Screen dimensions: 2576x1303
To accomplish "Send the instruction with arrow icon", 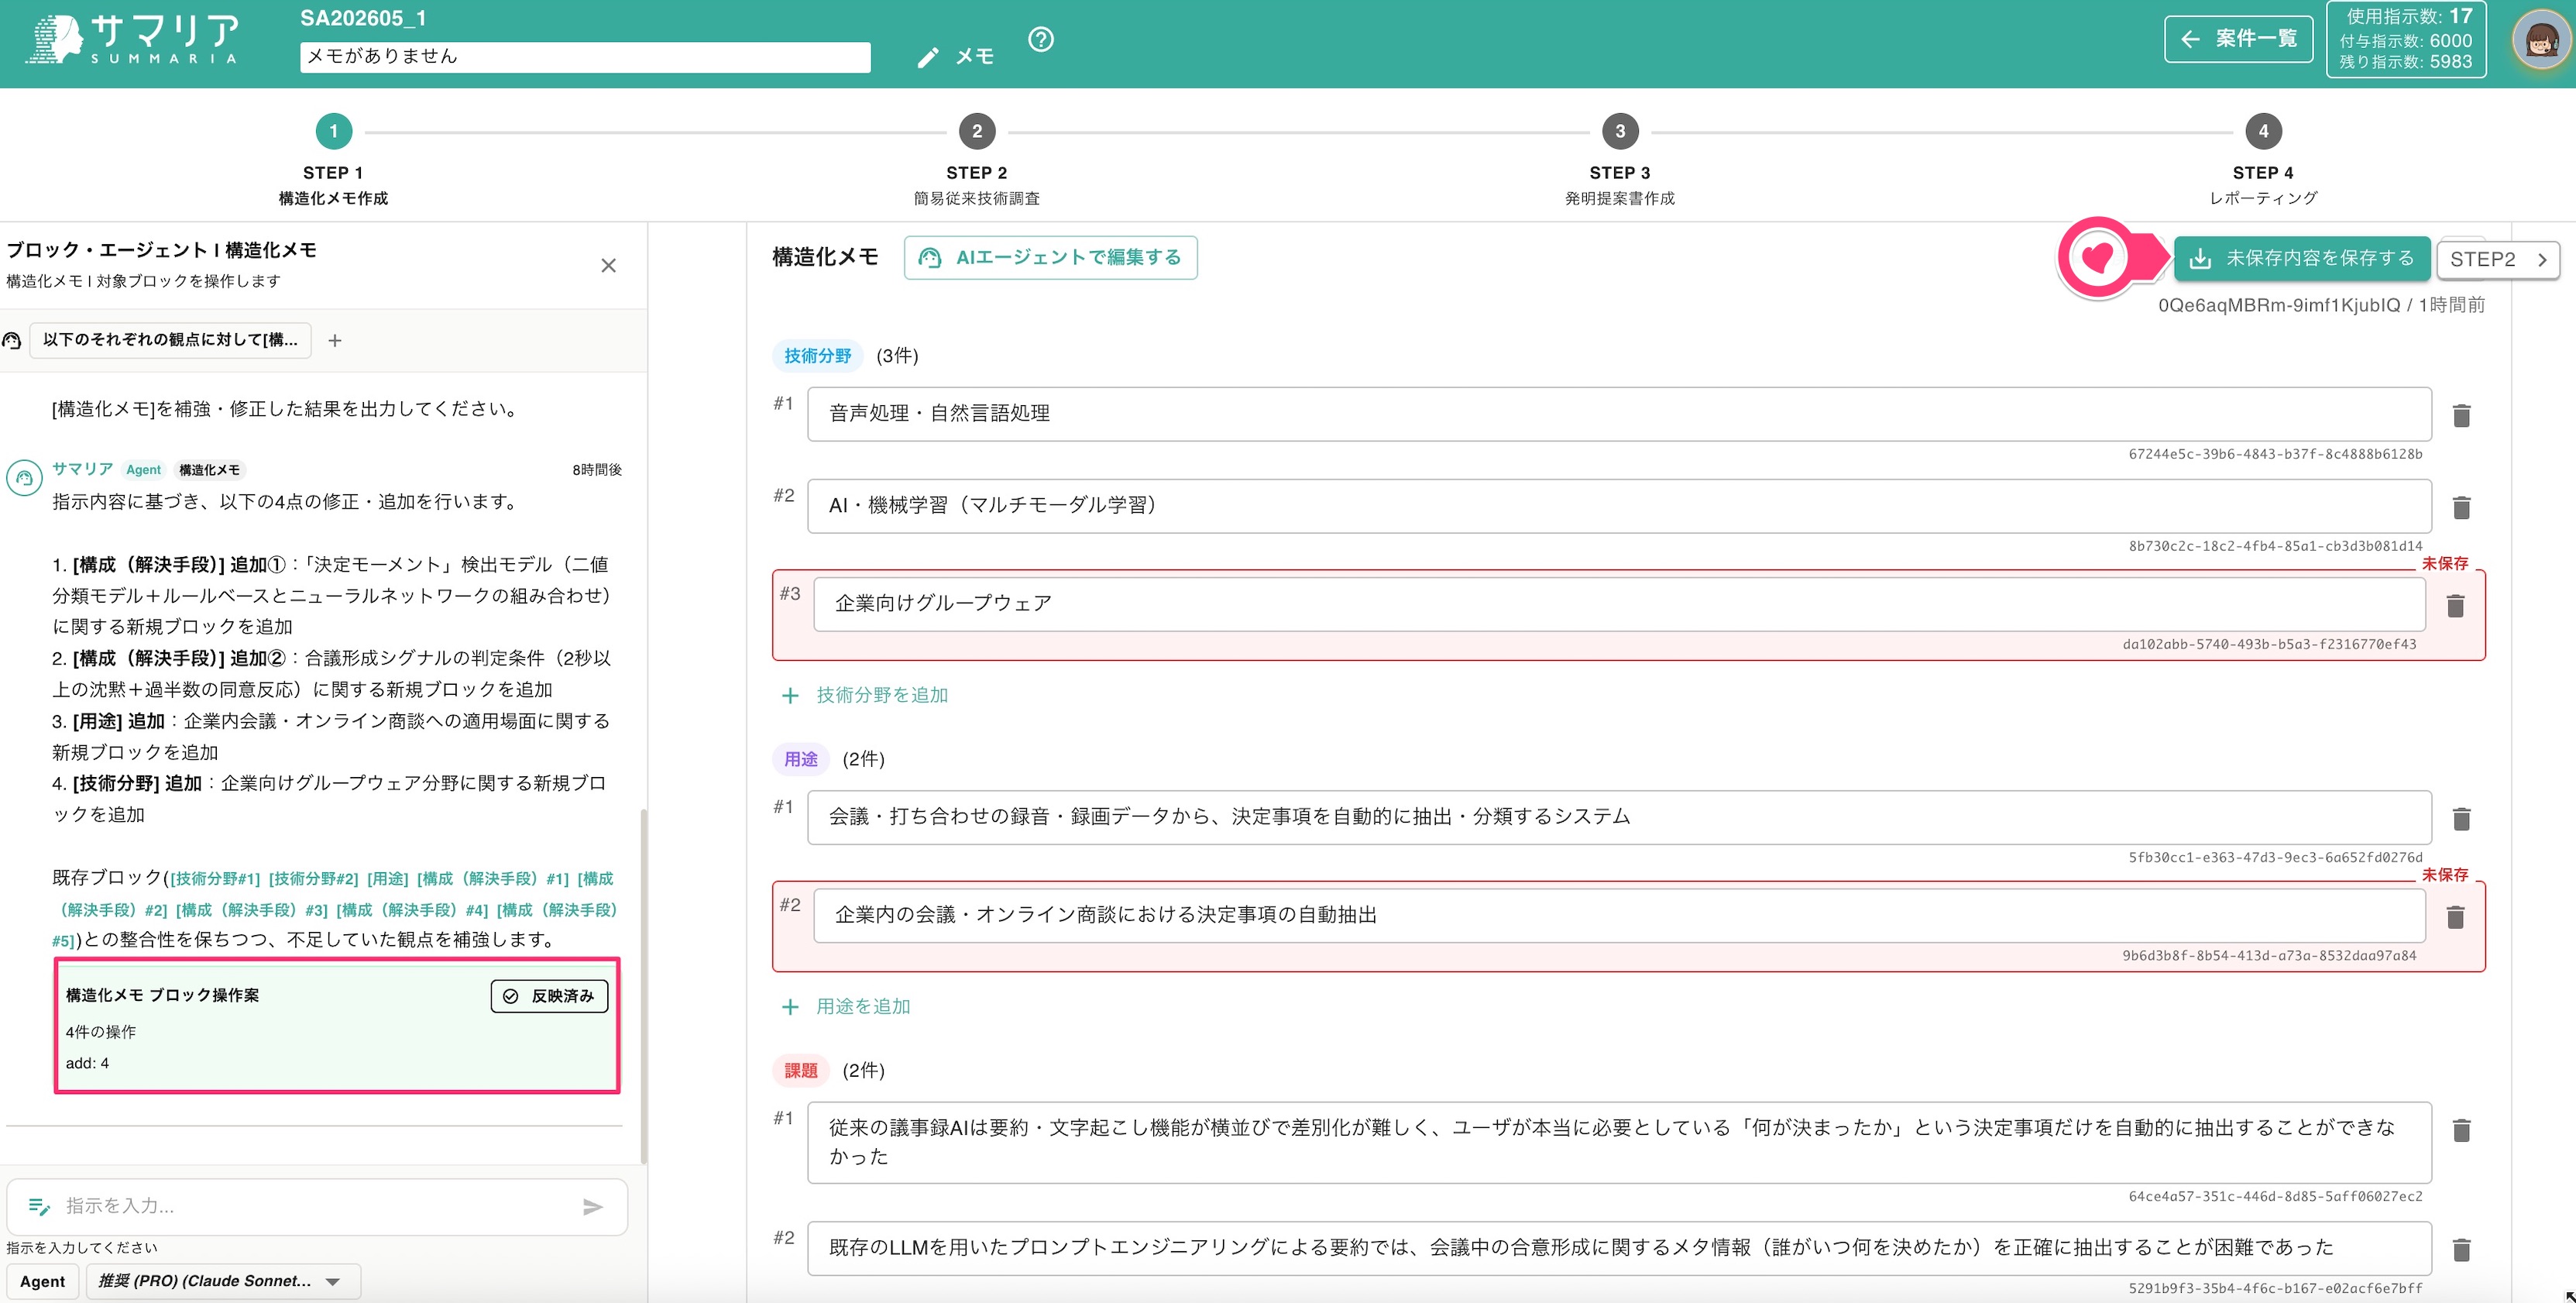I will pyautogui.click(x=593, y=1207).
